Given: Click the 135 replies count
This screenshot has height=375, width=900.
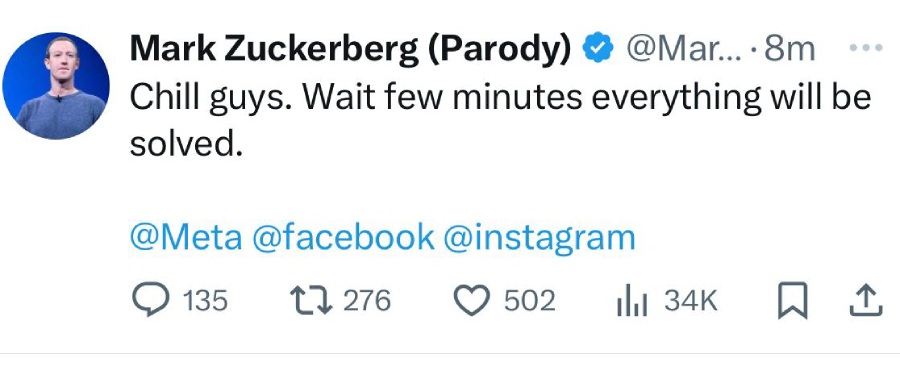Looking at the screenshot, I should [205, 301].
